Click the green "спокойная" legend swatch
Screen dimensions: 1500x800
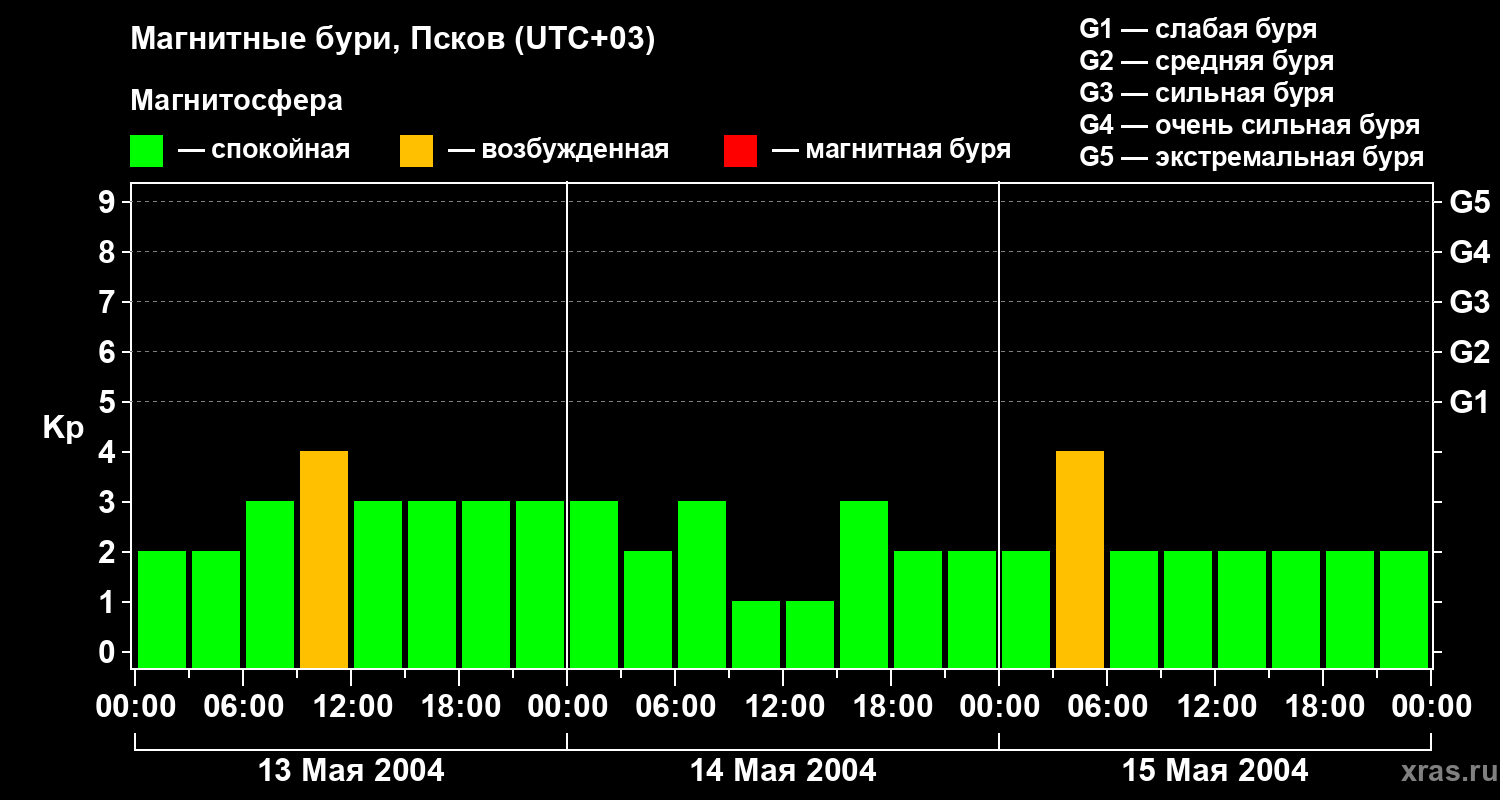click(146, 150)
